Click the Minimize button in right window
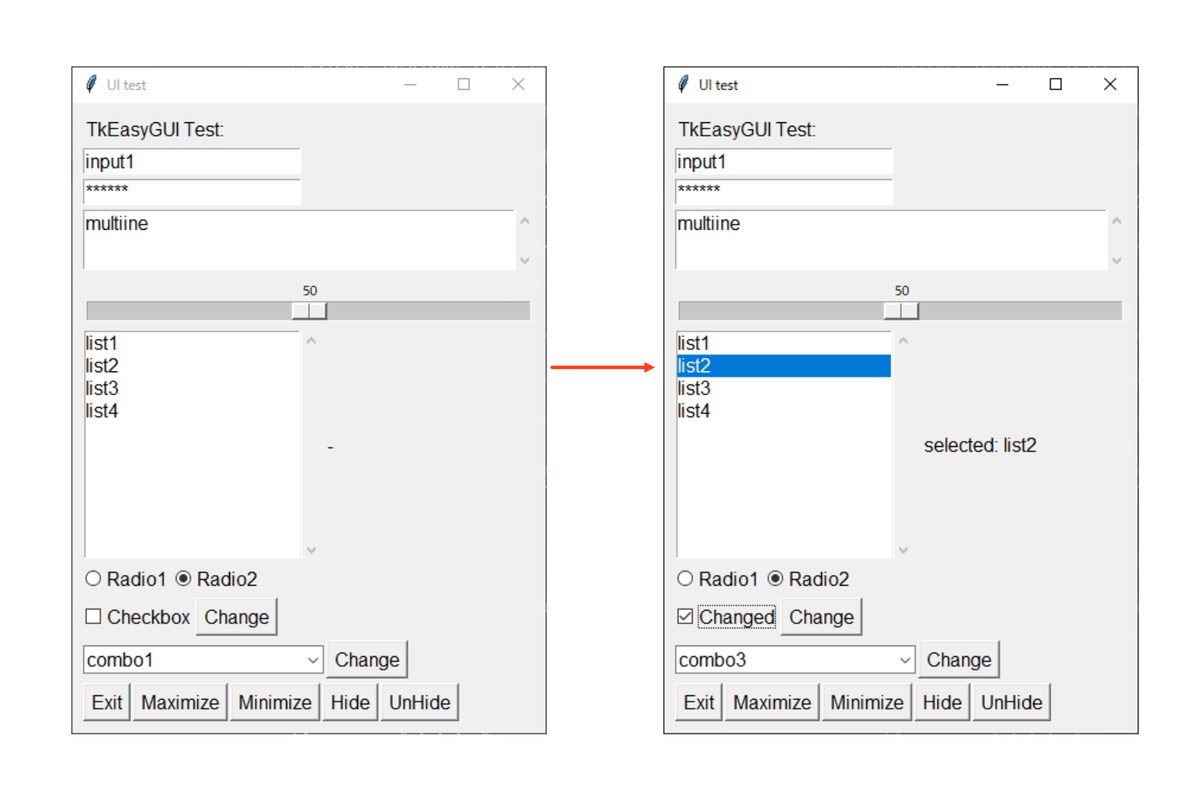 (x=867, y=702)
